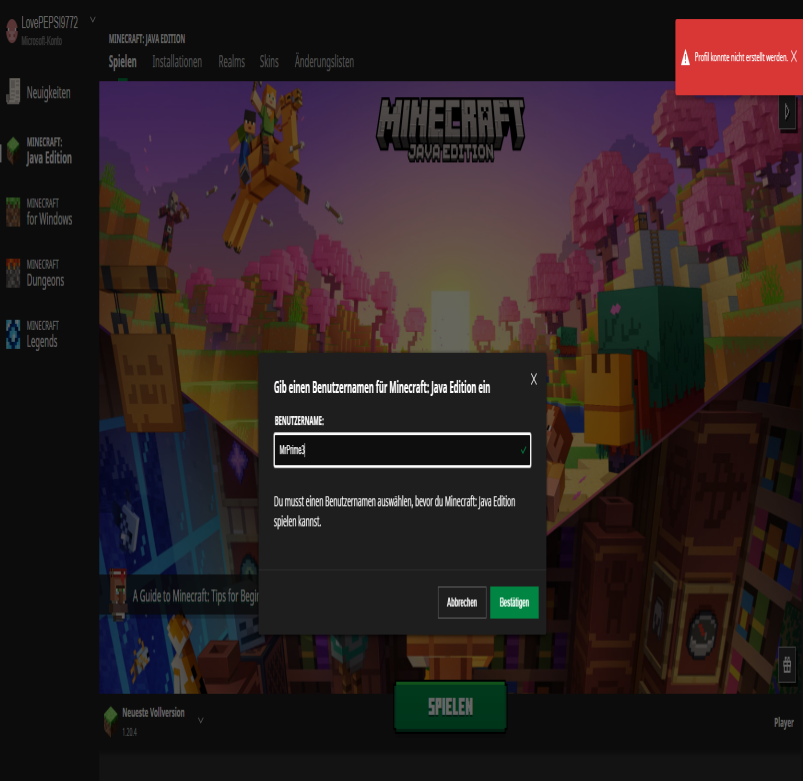Open Minecraft Legends from sidebar
Viewport: 803px width, 781px height.
point(42,334)
